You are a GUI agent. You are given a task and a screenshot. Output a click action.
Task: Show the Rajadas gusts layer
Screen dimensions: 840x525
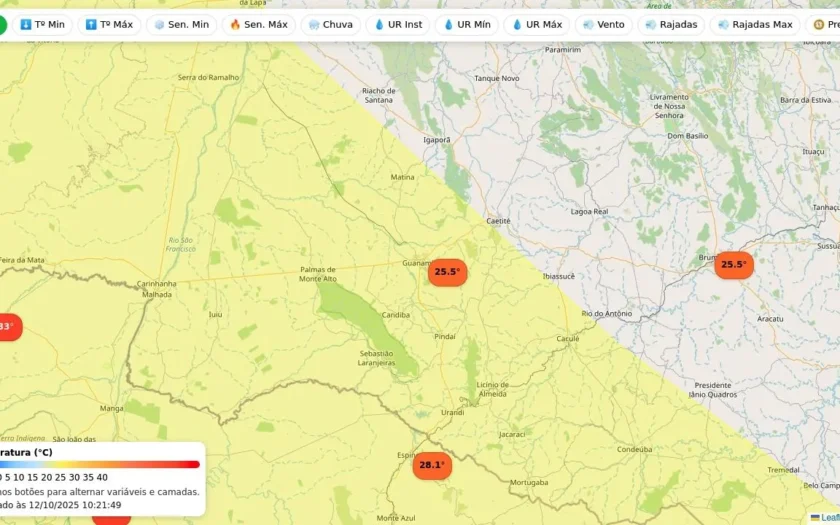[x=671, y=25]
